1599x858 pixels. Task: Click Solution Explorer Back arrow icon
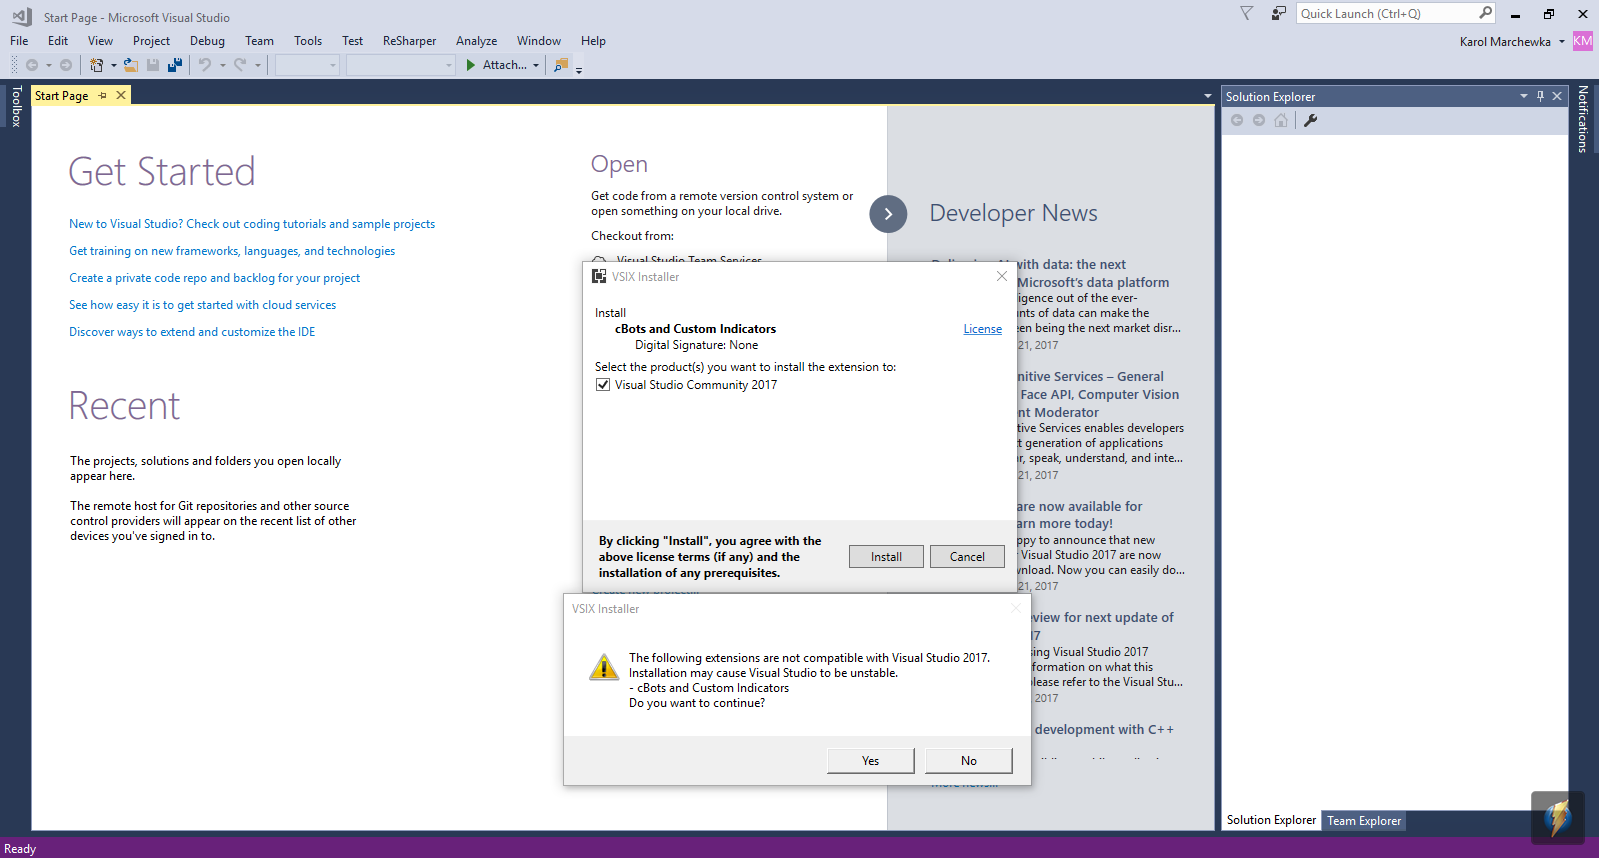coord(1237,120)
